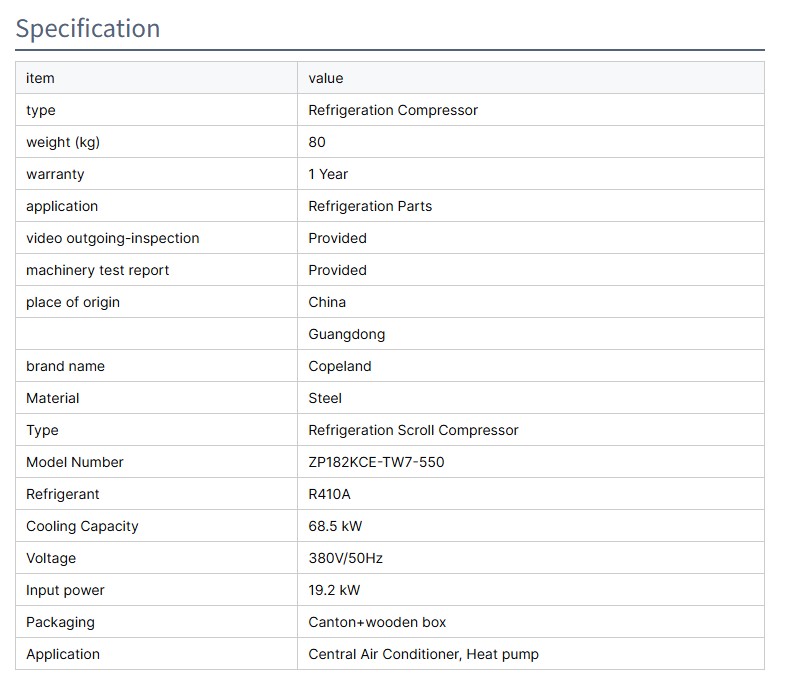Click the Specification heading
Image resolution: width=786 pixels, height=683 pixels.
[x=88, y=28]
